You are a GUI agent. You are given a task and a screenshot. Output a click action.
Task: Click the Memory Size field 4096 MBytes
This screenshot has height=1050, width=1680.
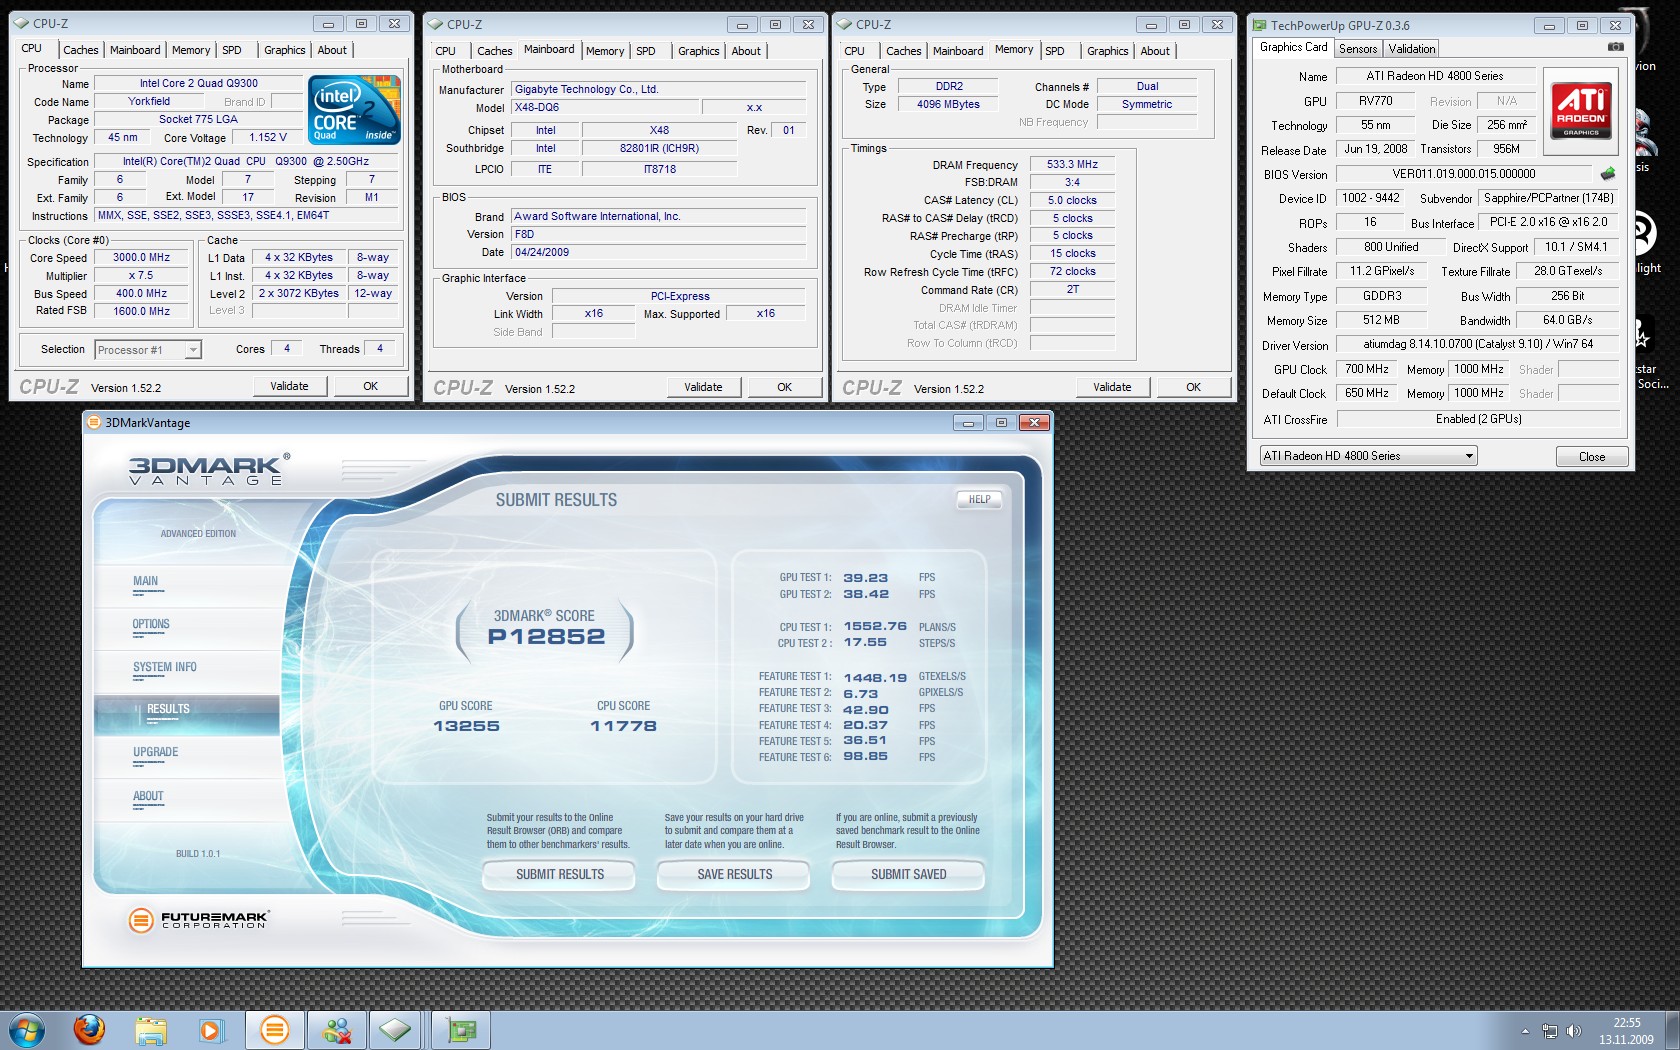pyautogui.click(x=948, y=105)
